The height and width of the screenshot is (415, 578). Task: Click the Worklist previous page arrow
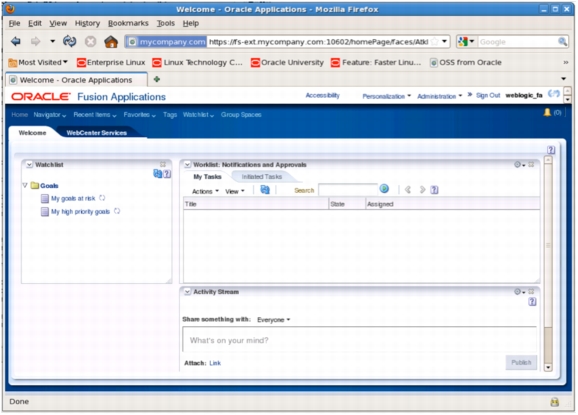(x=408, y=189)
